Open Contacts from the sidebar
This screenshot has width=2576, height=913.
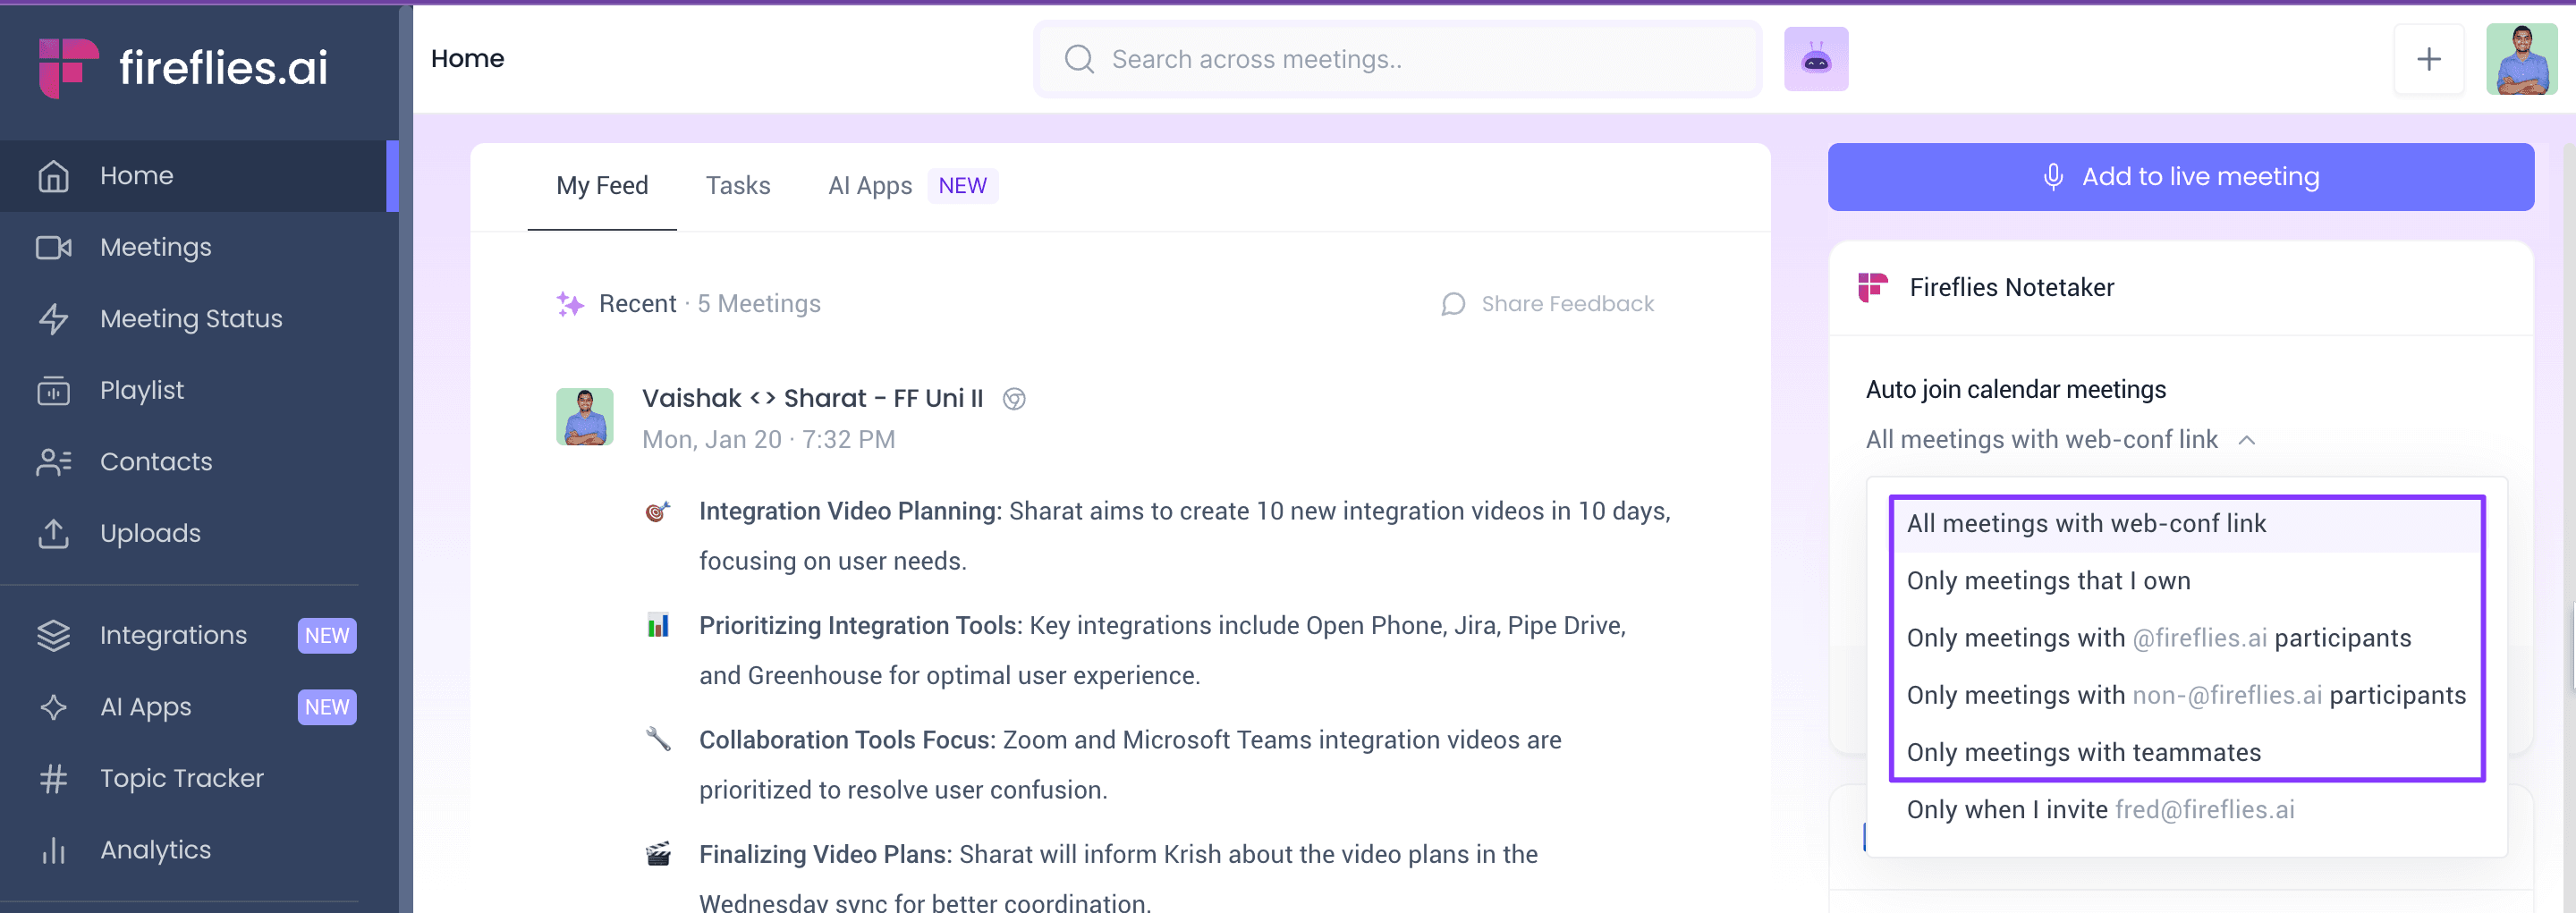[x=199, y=462]
